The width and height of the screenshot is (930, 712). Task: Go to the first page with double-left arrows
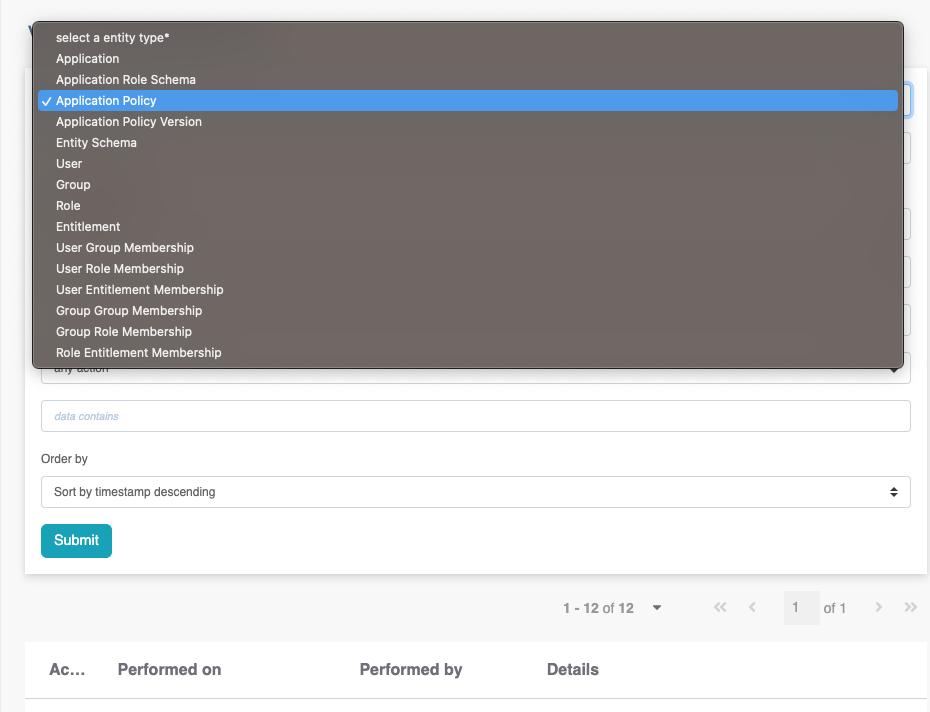click(720, 607)
